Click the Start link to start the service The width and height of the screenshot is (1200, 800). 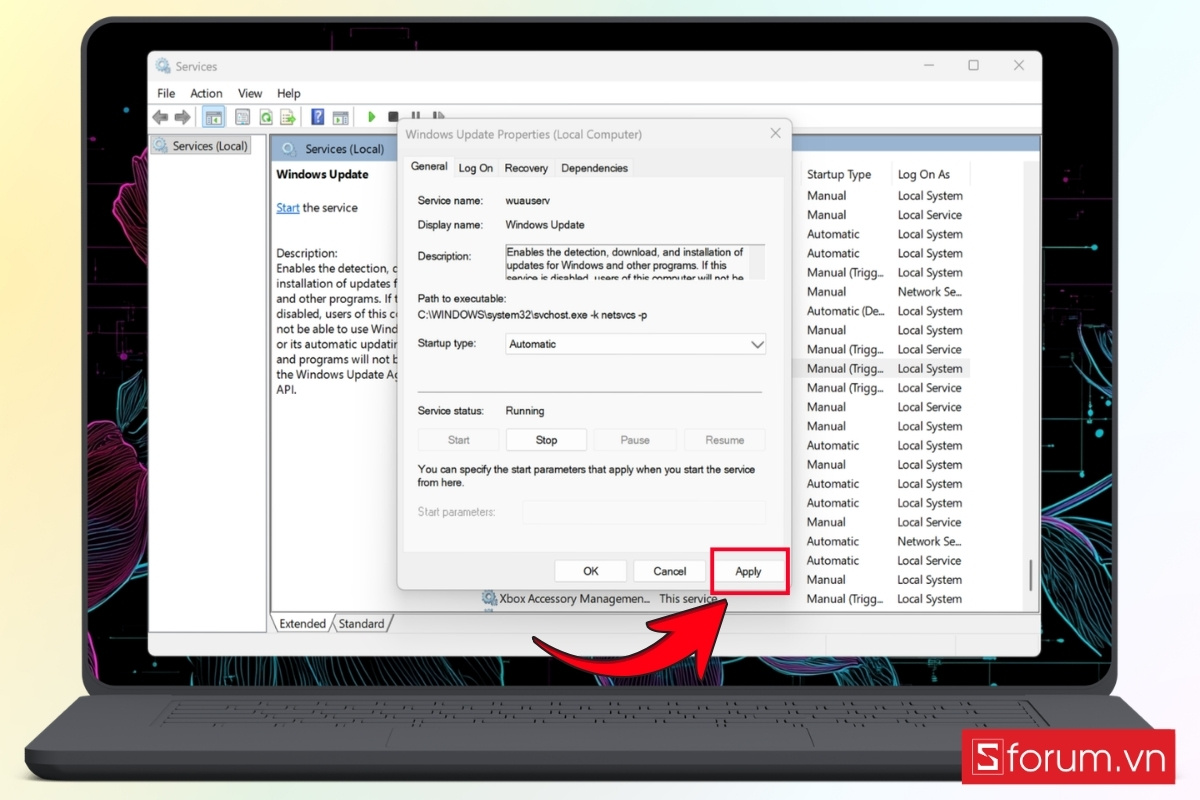(288, 208)
